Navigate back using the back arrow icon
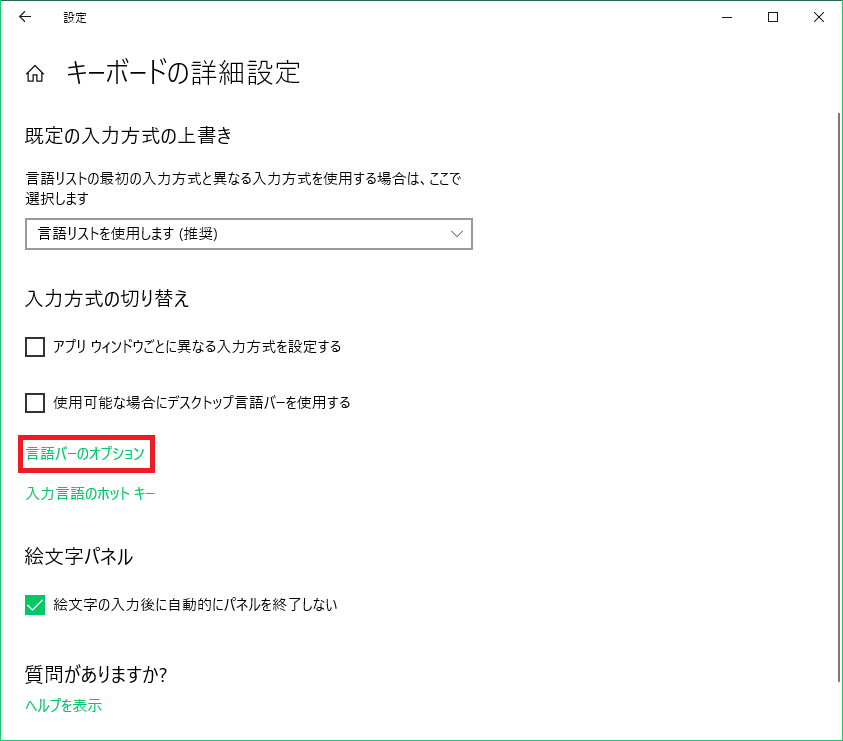Viewport: 843px width, 741px height. tap(25, 17)
